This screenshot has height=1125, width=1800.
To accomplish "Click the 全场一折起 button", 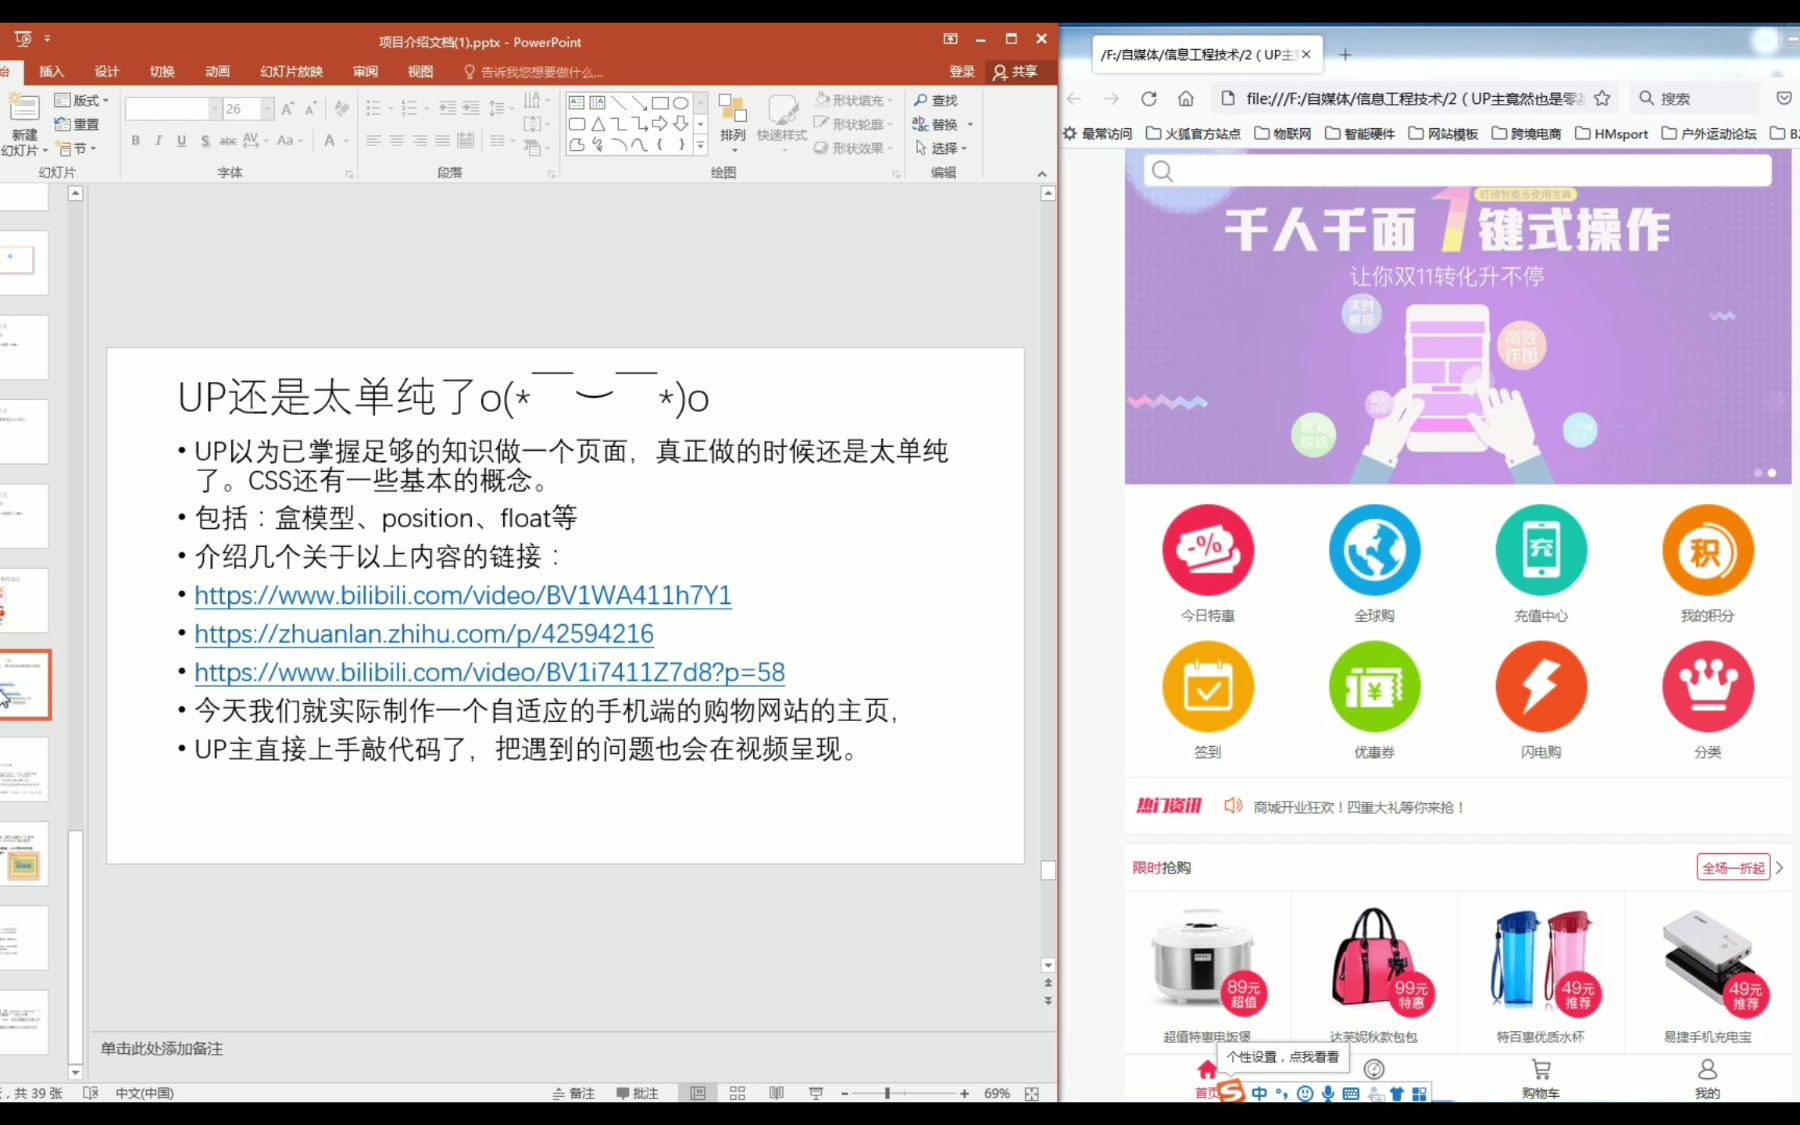I will (1733, 868).
